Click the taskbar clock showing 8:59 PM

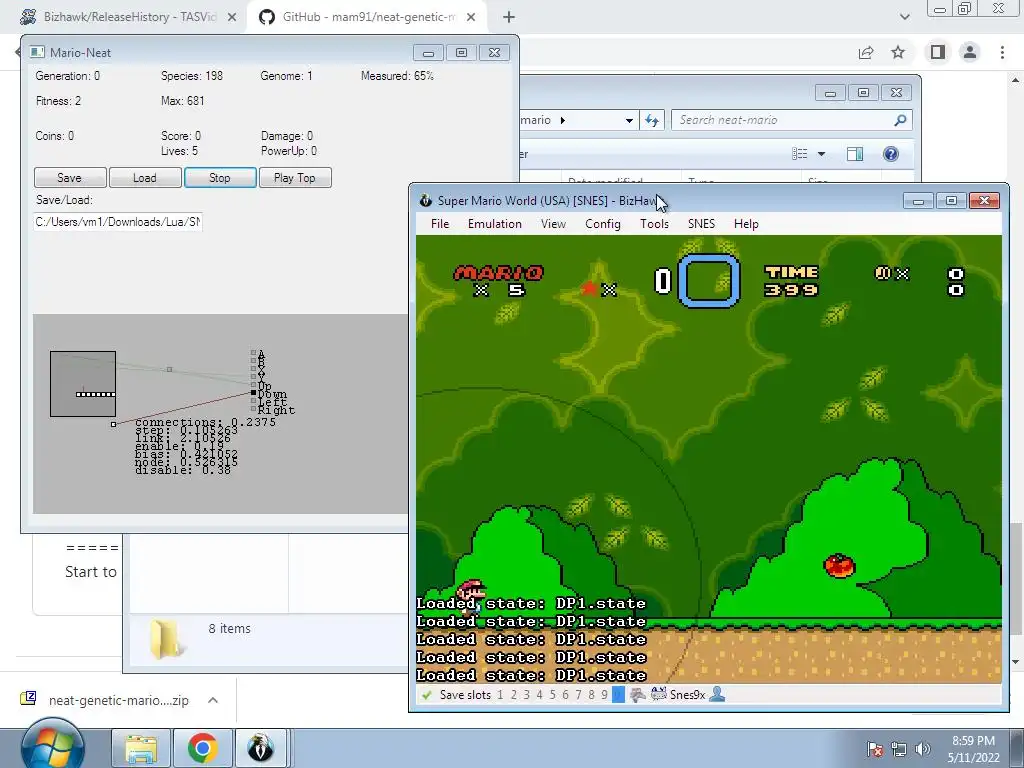(973, 749)
